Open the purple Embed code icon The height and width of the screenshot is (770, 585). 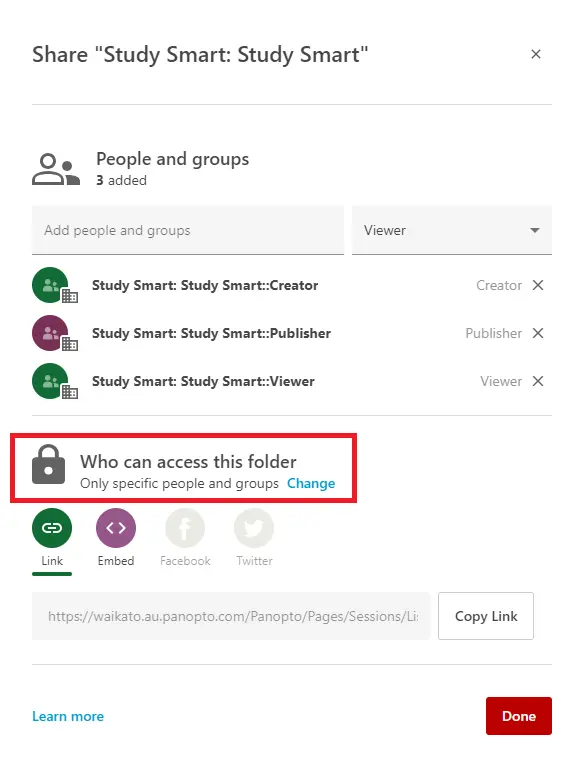click(x=116, y=528)
